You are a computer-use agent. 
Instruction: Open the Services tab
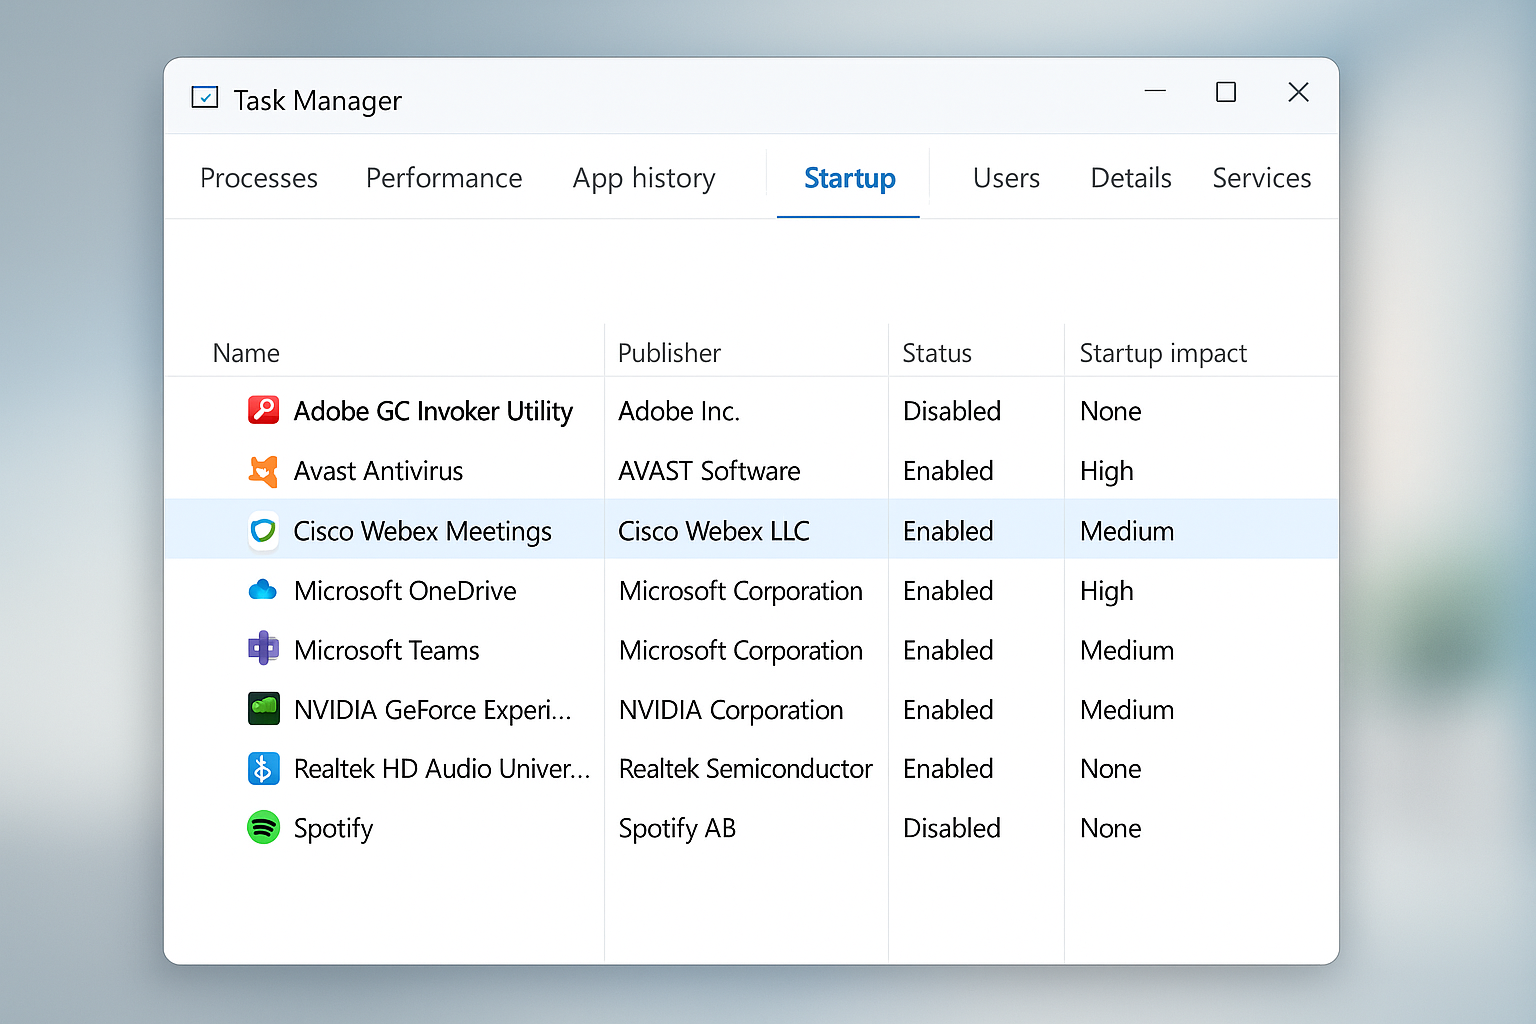click(1261, 178)
